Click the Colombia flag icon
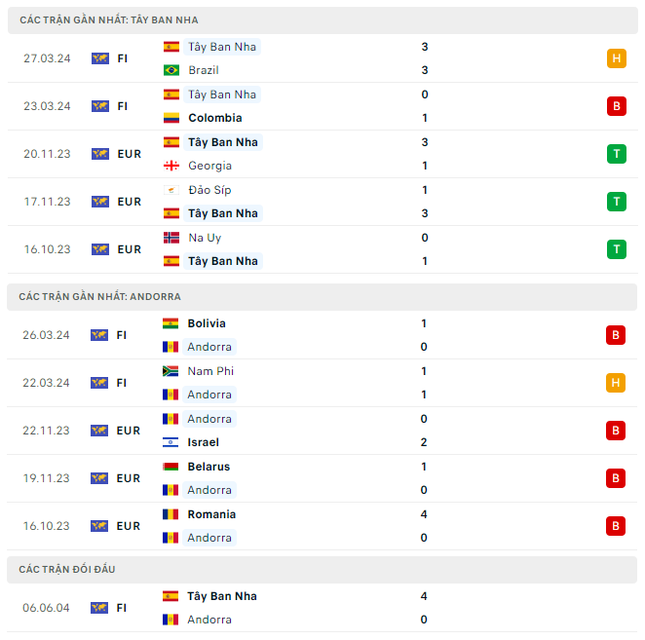The width and height of the screenshot is (645, 640). (171, 118)
